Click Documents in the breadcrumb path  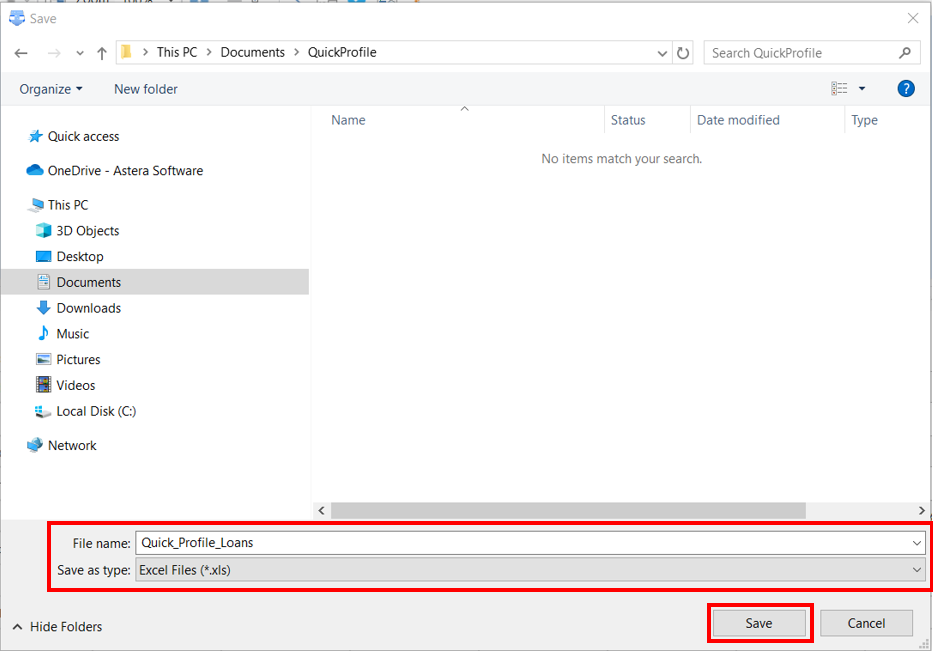tap(252, 53)
